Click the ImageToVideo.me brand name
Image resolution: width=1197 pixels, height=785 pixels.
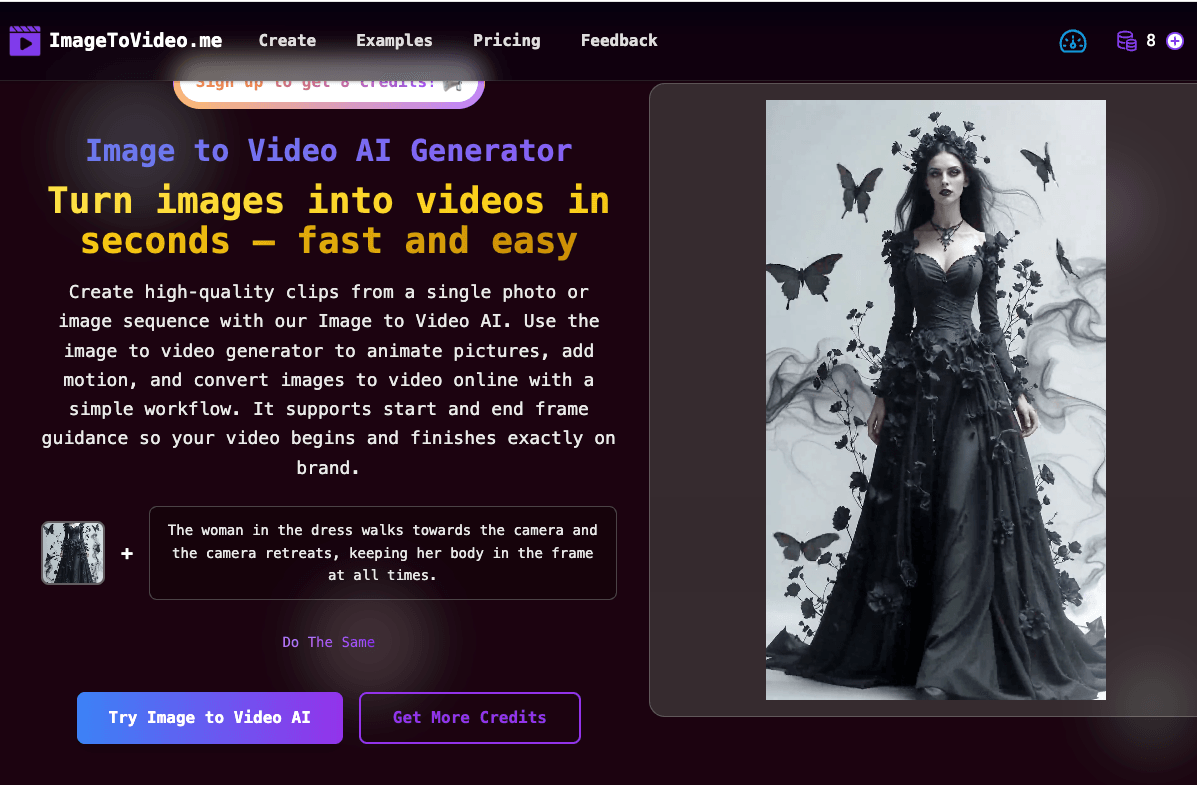click(x=136, y=41)
